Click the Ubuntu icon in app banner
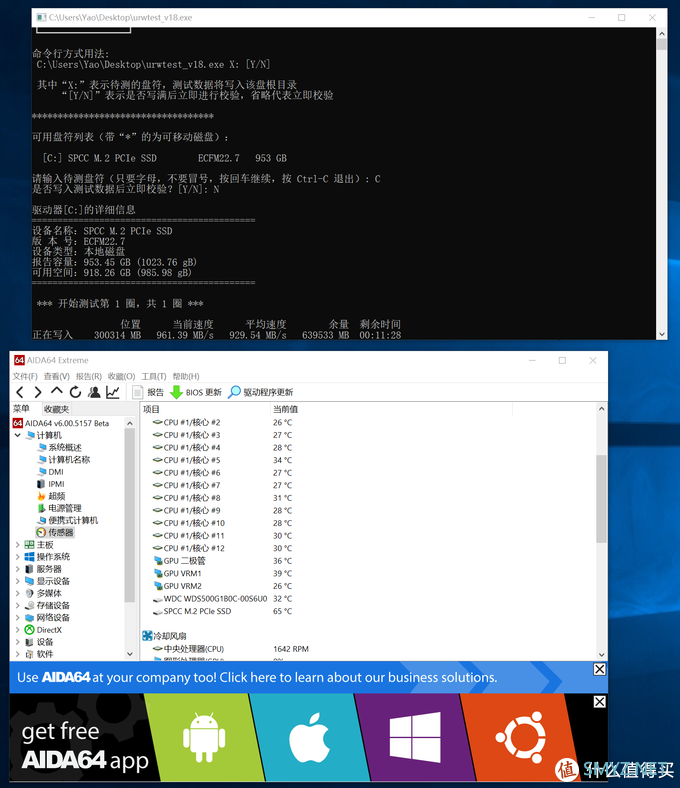The width and height of the screenshot is (680, 788). pyautogui.click(x=521, y=738)
